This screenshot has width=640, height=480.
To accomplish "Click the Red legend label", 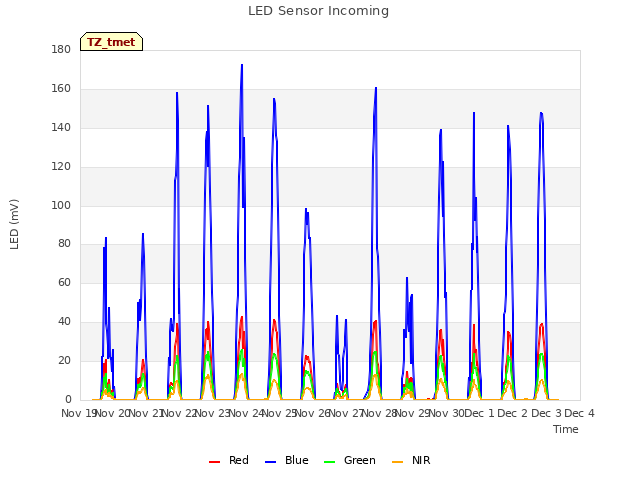I will pos(239,460).
